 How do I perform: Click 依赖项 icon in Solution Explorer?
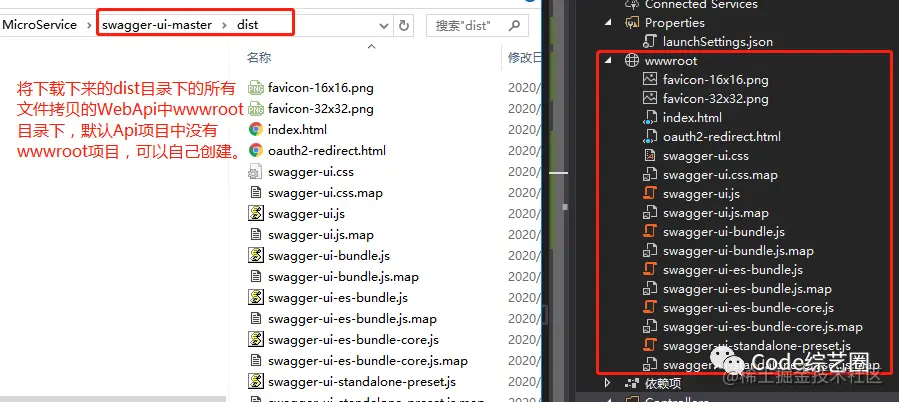[631, 383]
